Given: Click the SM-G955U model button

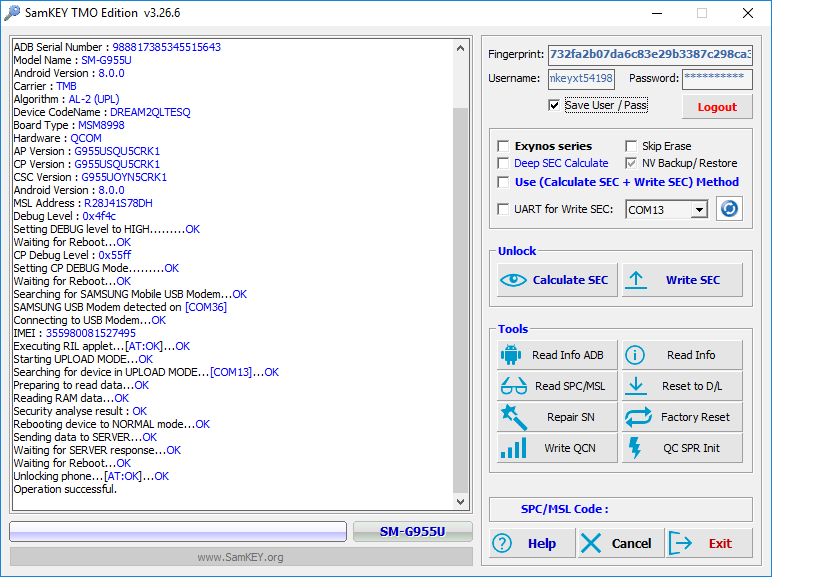Looking at the screenshot, I should 413,532.
